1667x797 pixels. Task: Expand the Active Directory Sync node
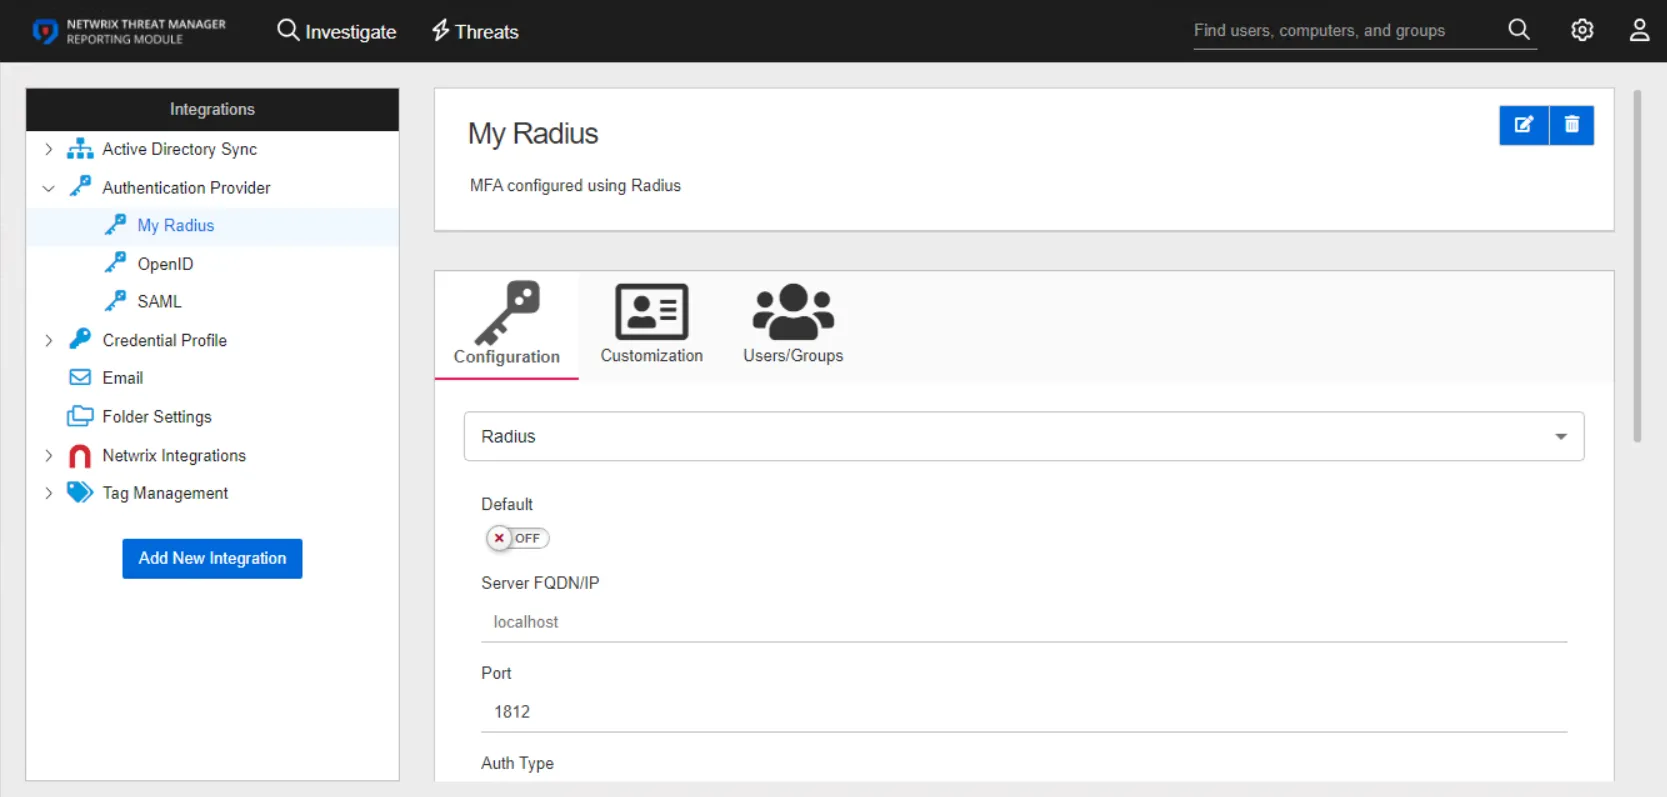[48, 149]
